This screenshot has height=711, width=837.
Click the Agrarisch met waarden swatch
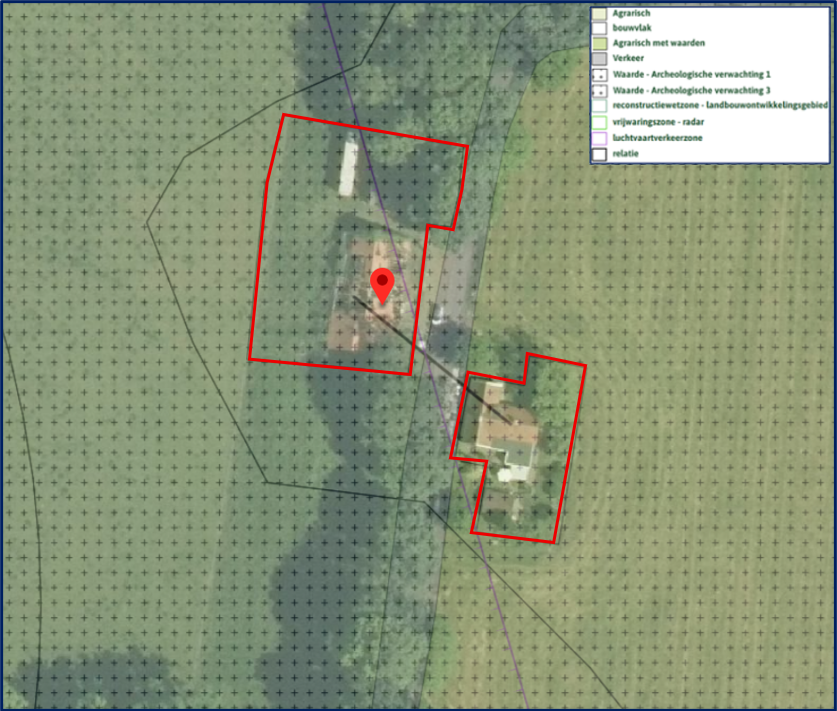[x=599, y=43]
